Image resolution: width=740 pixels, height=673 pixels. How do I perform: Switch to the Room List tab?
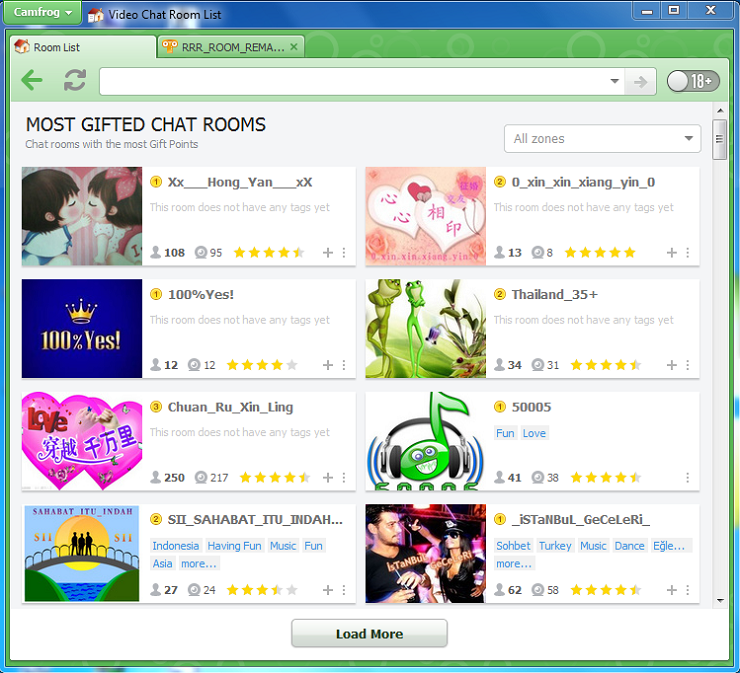[x=83, y=47]
